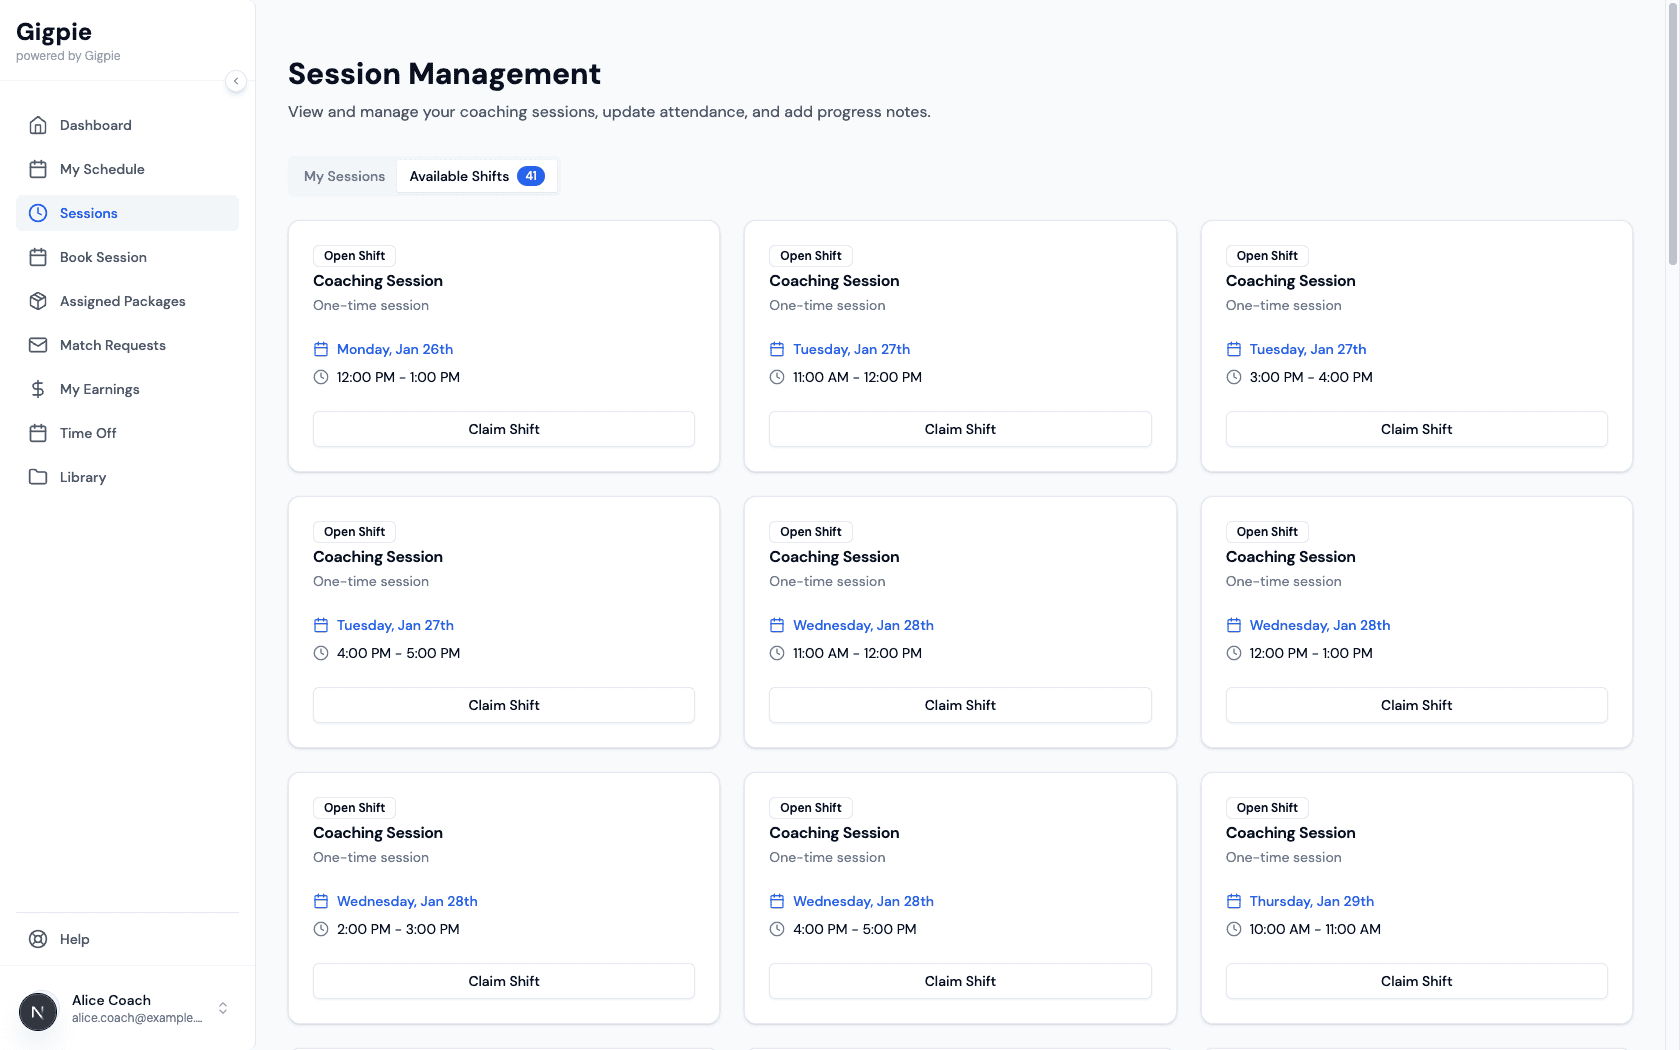The height and width of the screenshot is (1050, 1680).
Task: Open My Schedule calendar icon
Action: pos(38,169)
